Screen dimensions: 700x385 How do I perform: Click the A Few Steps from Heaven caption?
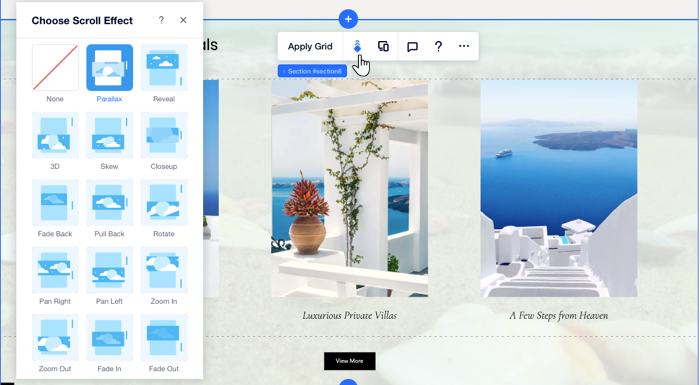(x=559, y=315)
